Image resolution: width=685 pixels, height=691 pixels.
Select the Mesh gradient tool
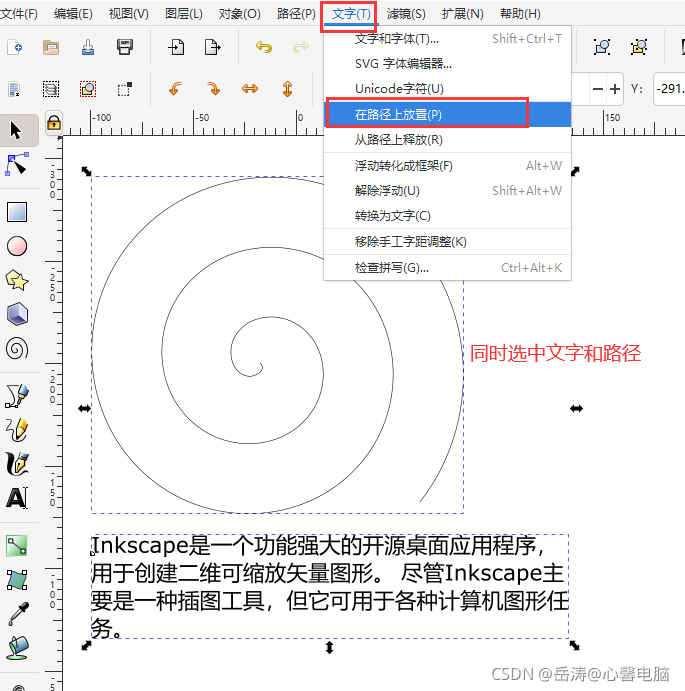17,580
